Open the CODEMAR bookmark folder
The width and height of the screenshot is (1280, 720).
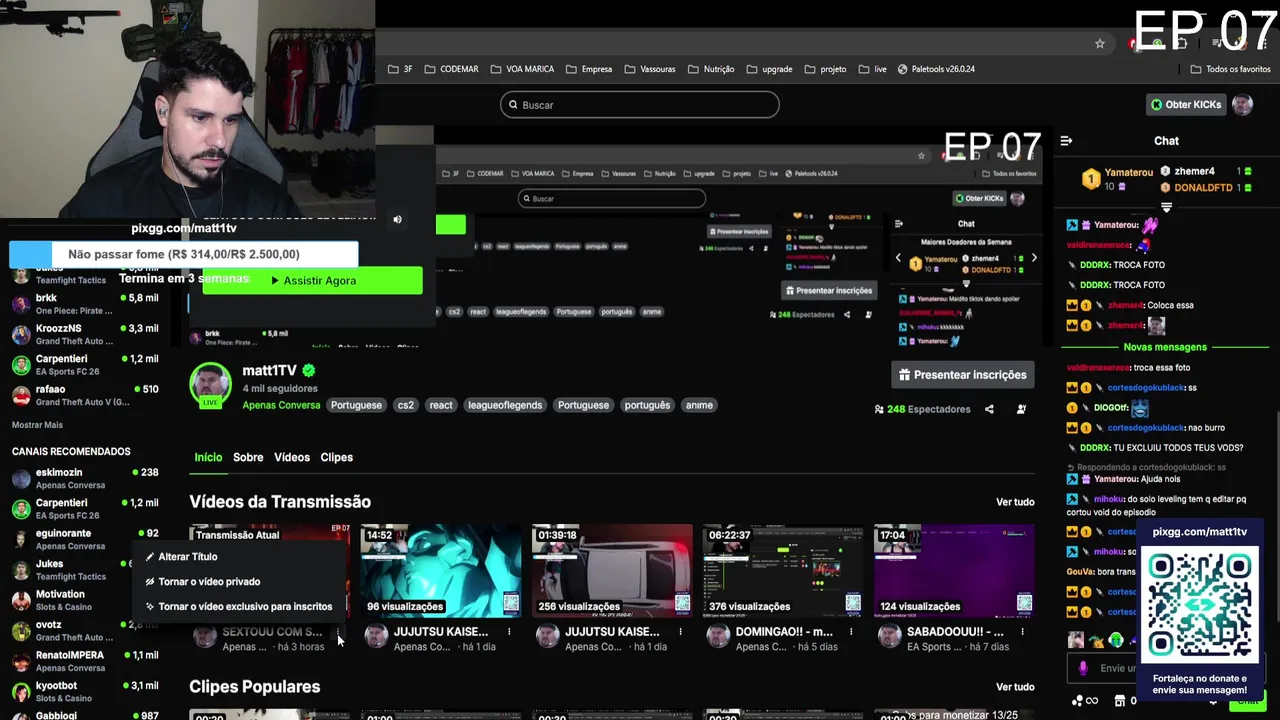click(451, 69)
